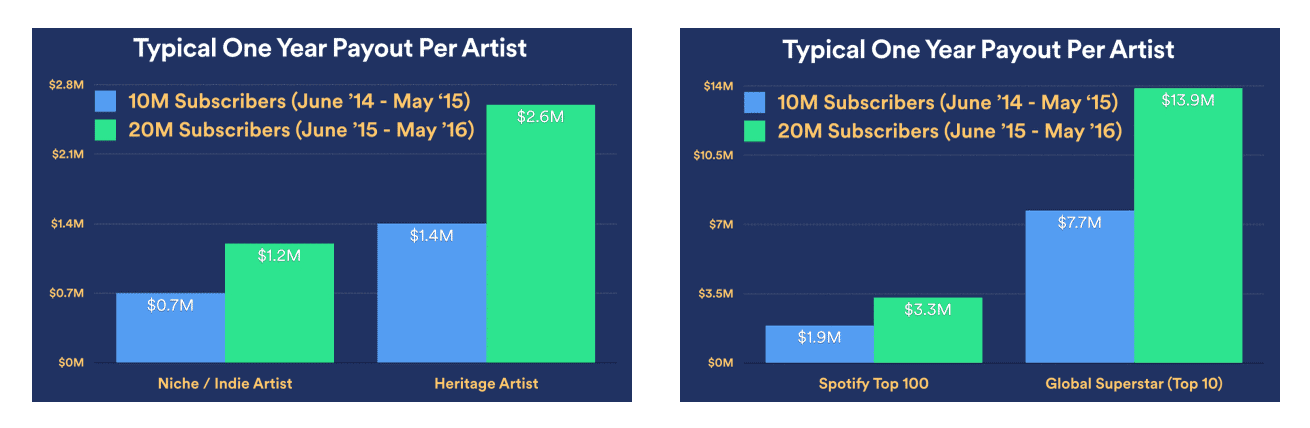Image resolution: width=1310 pixels, height=428 pixels.
Task: Click the $14M y-axis tick label
Action: click(x=718, y=87)
